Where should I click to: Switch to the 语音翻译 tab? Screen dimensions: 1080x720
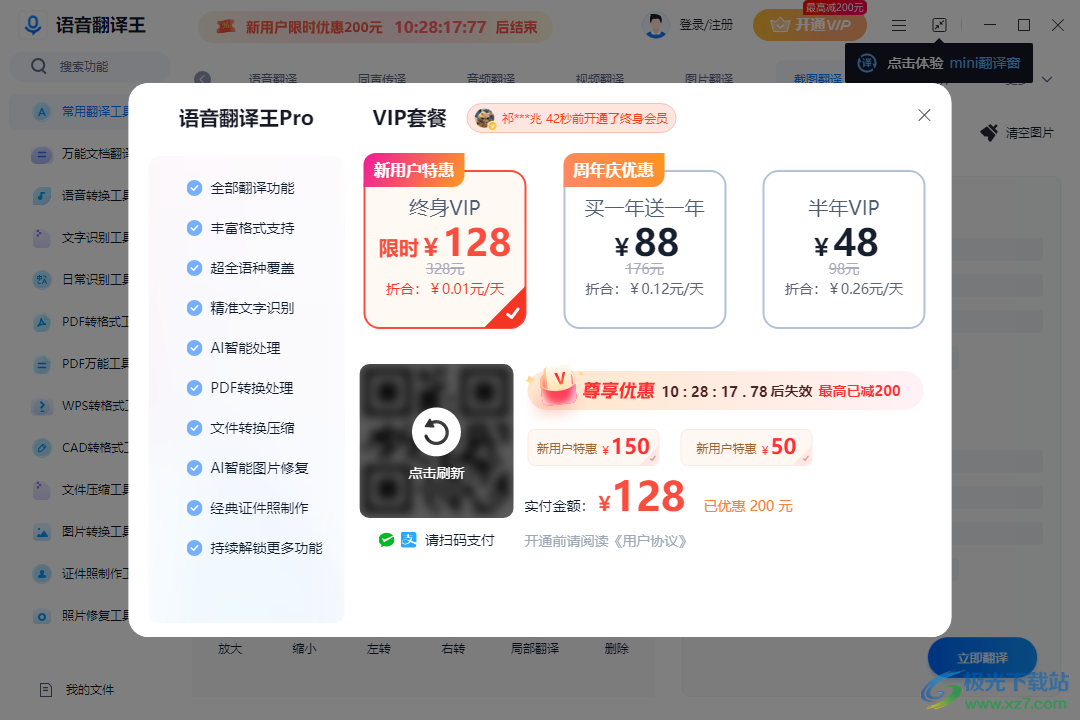[273, 78]
